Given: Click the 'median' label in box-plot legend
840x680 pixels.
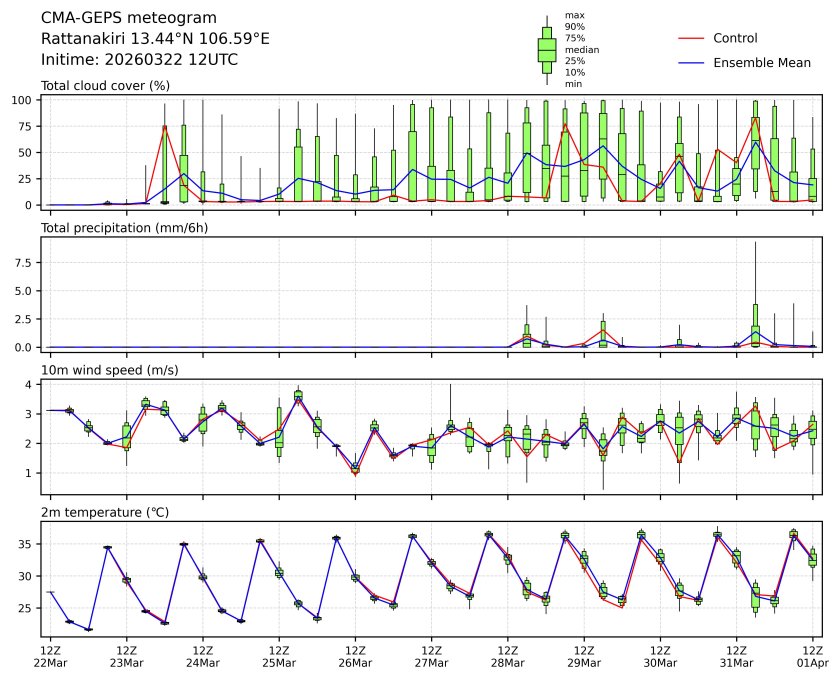Looking at the screenshot, I should tap(580, 49).
